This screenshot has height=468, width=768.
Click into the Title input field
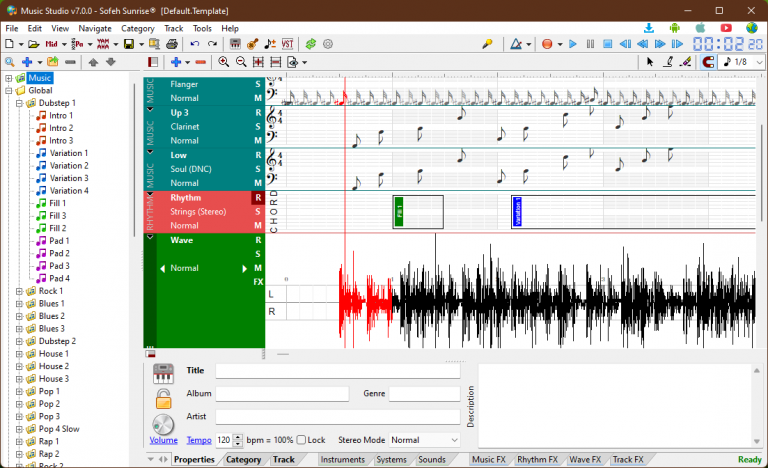(x=337, y=371)
